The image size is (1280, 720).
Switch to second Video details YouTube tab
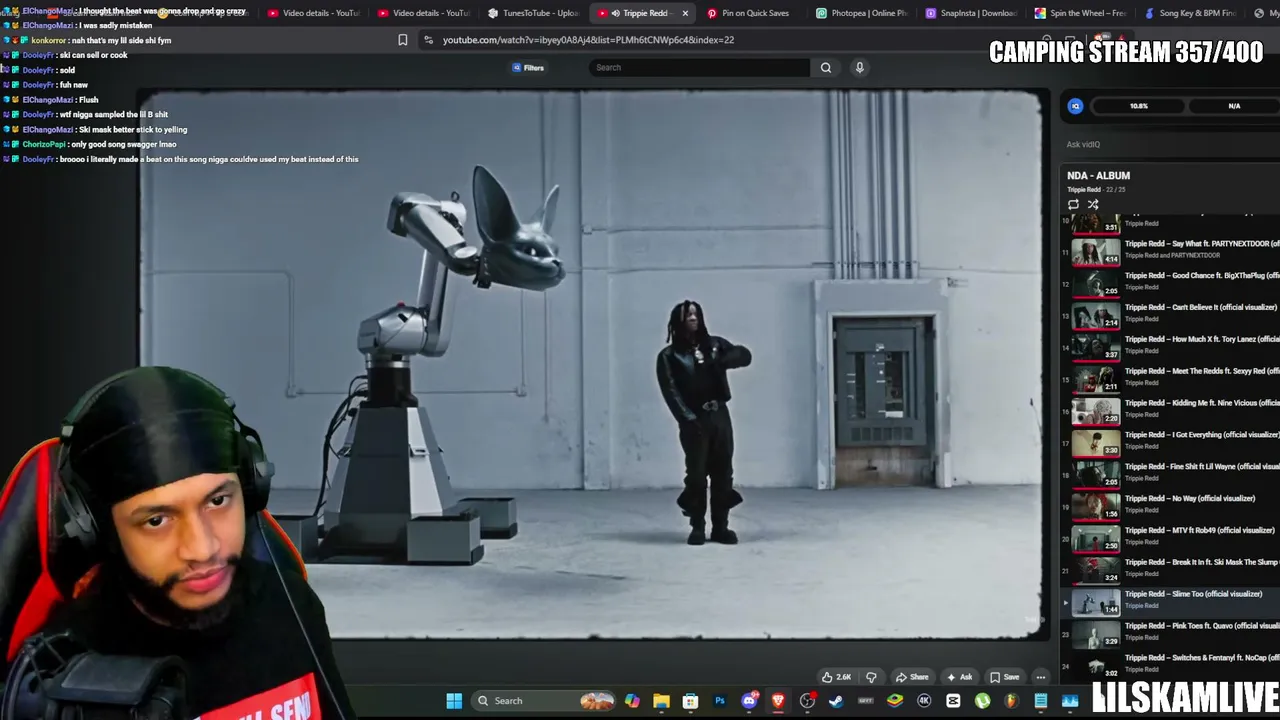click(x=423, y=13)
